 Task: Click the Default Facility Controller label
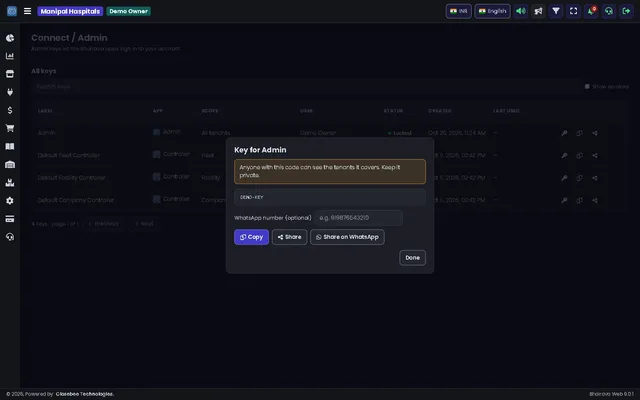click(71, 178)
